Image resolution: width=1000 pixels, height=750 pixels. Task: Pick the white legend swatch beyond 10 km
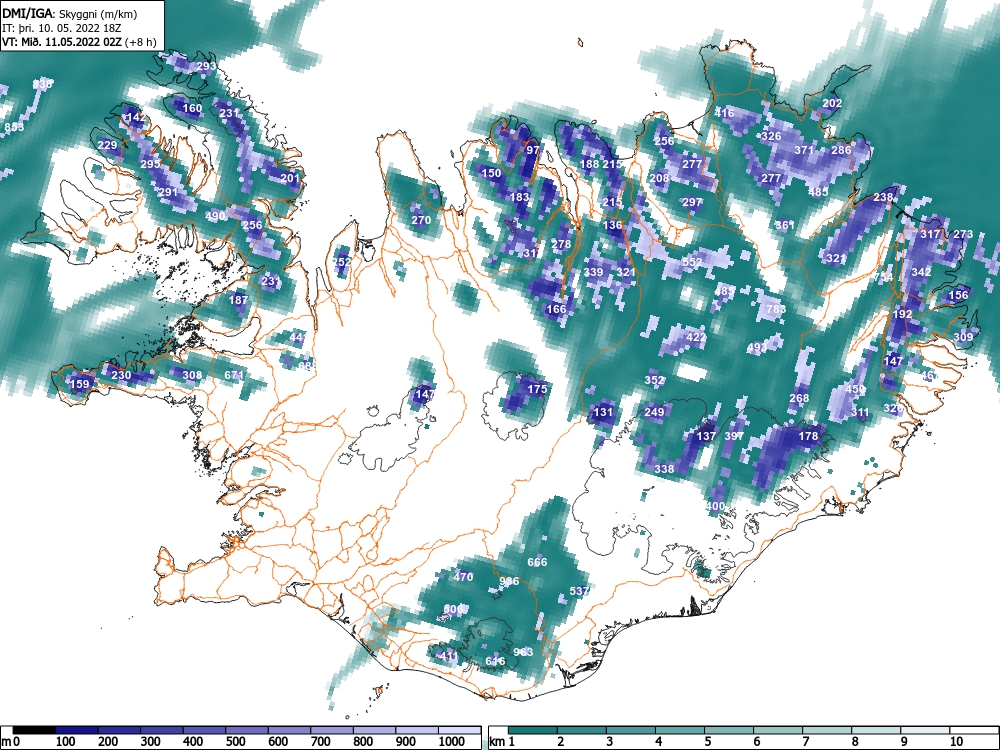974,730
